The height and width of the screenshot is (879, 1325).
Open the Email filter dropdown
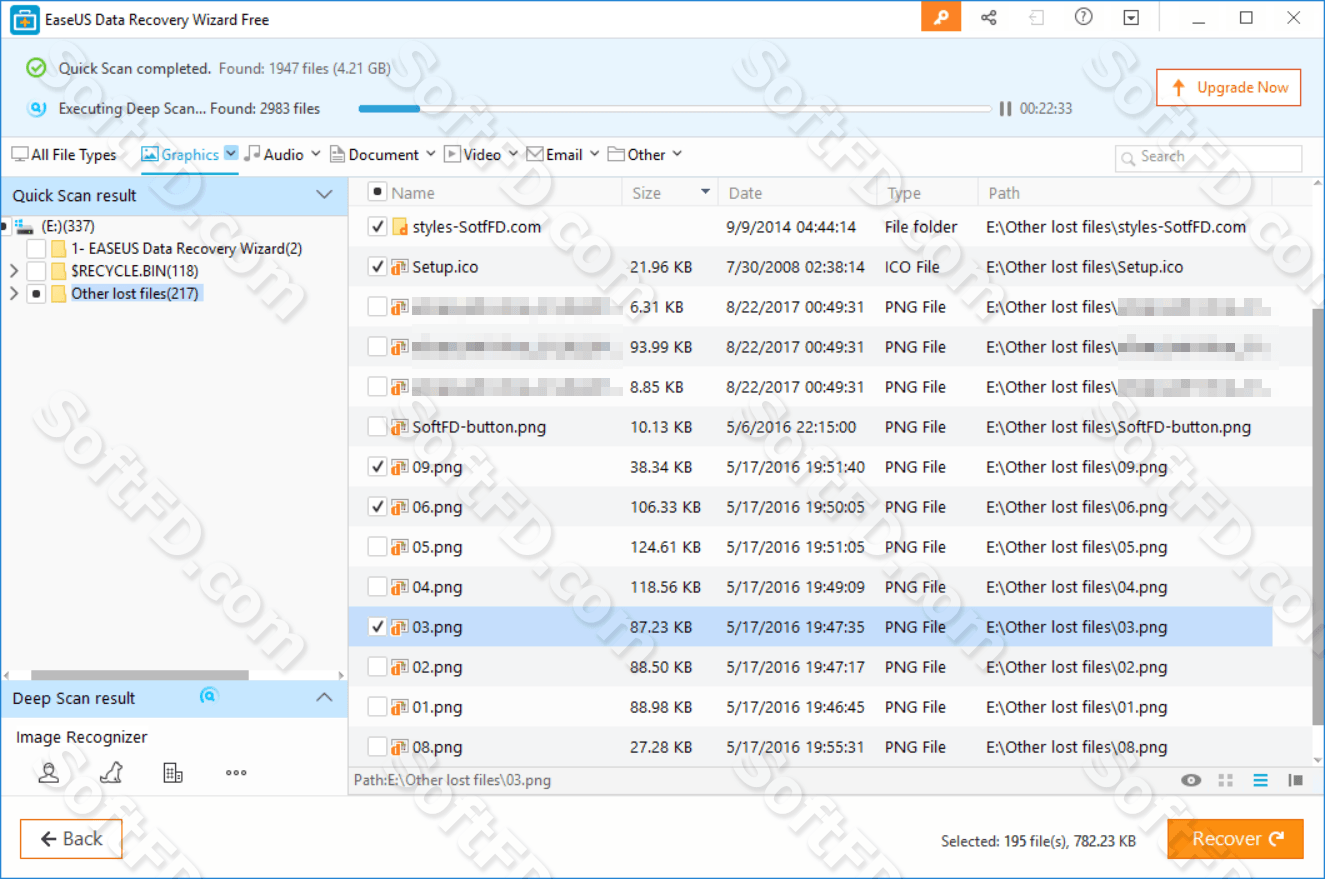[x=595, y=154]
